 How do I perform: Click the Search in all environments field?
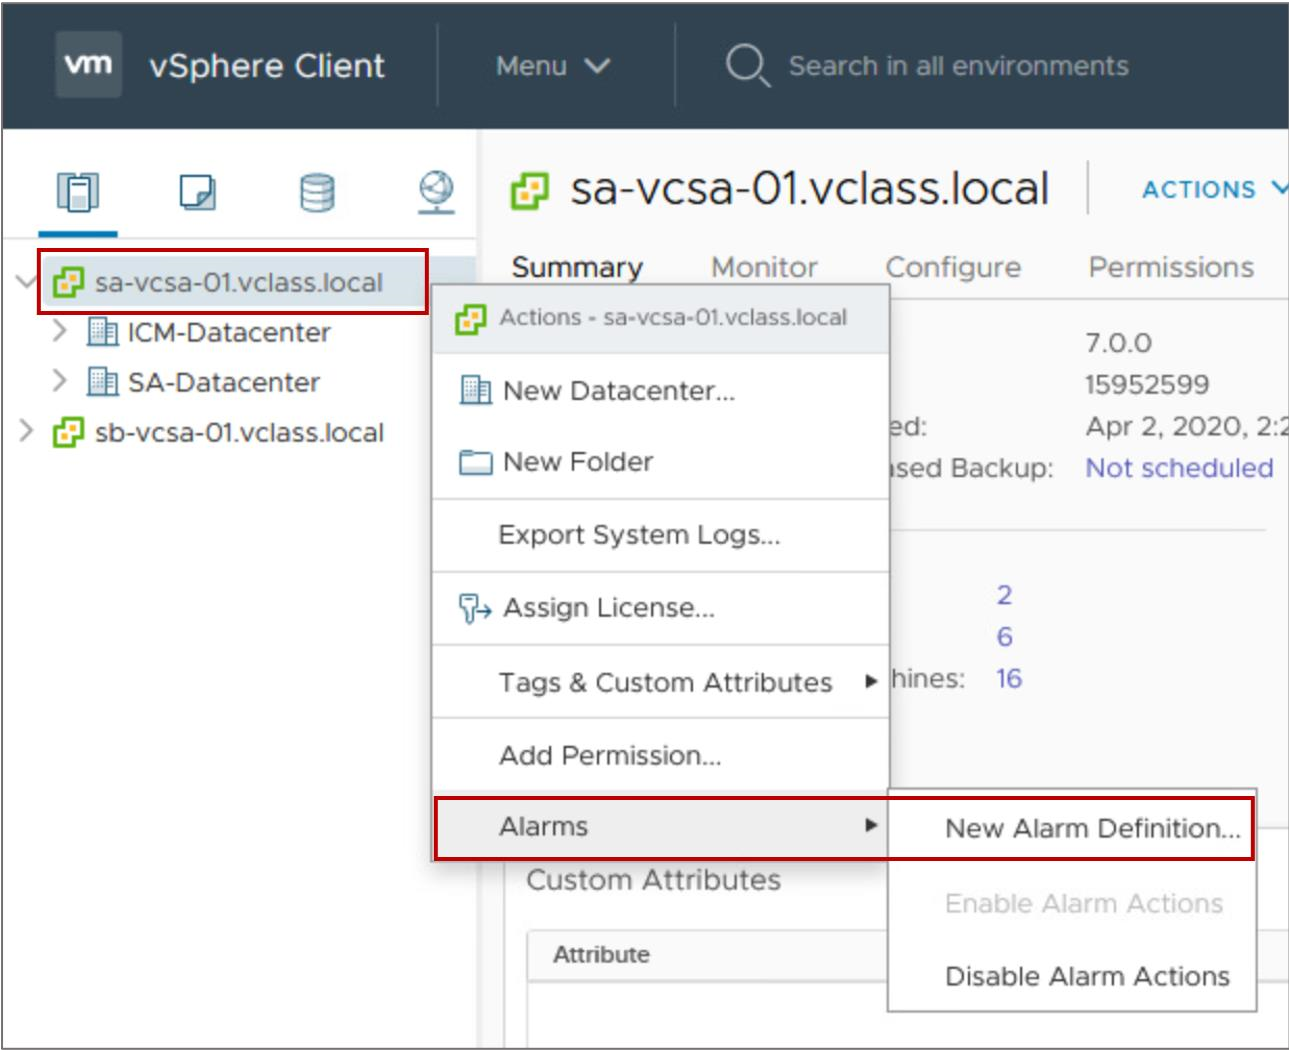tap(958, 66)
